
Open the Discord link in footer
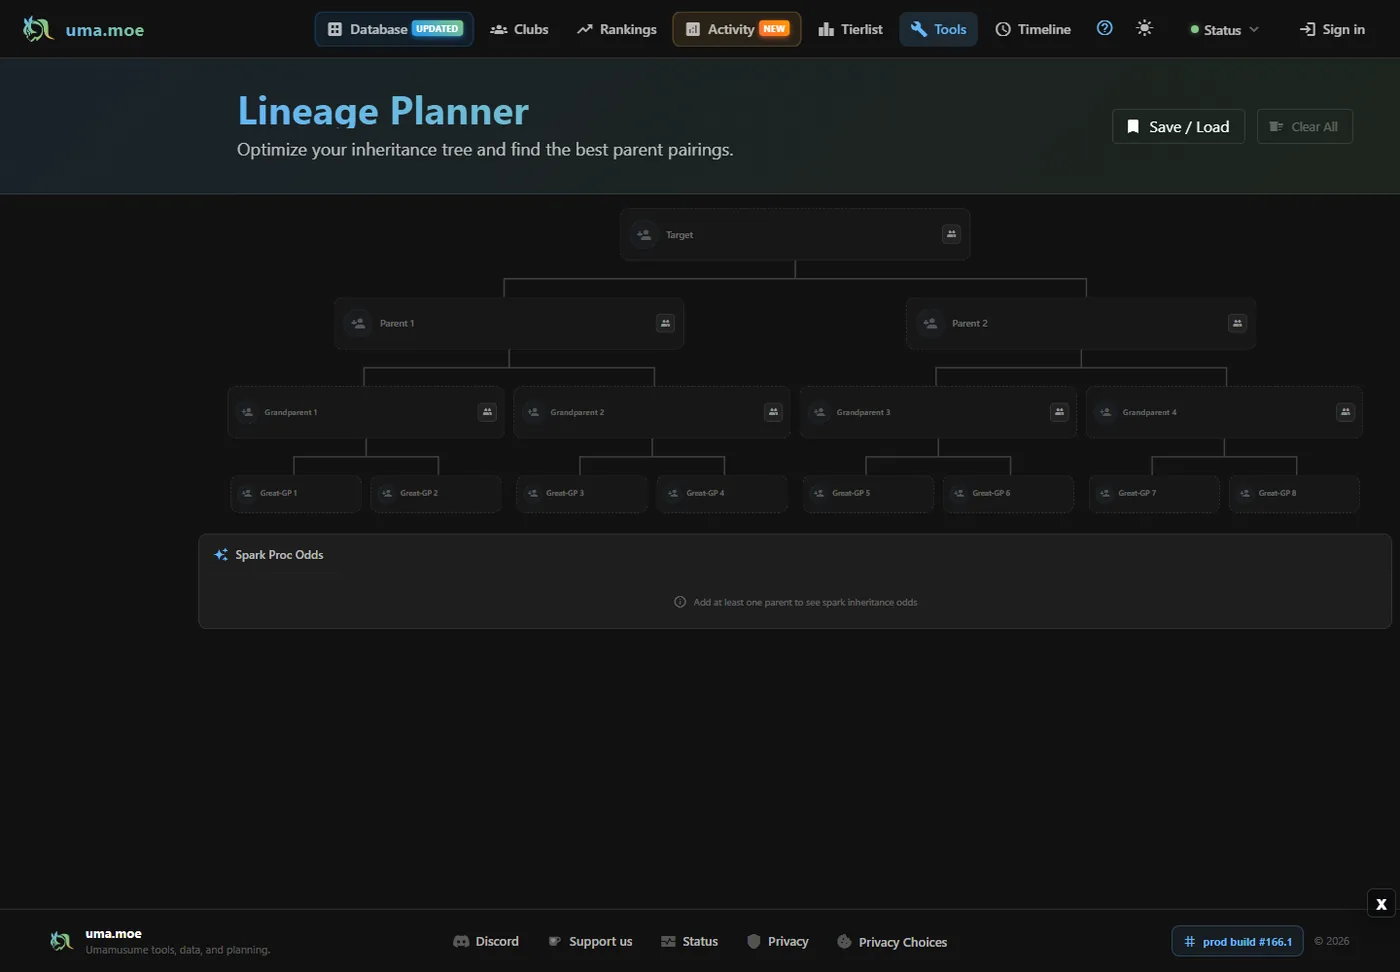pyautogui.click(x=486, y=941)
